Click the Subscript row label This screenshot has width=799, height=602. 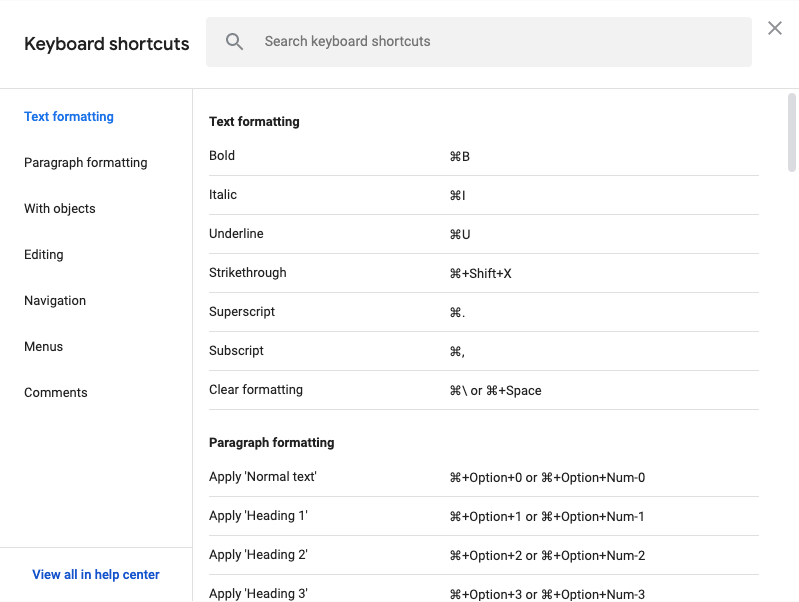(x=236, y=351)
